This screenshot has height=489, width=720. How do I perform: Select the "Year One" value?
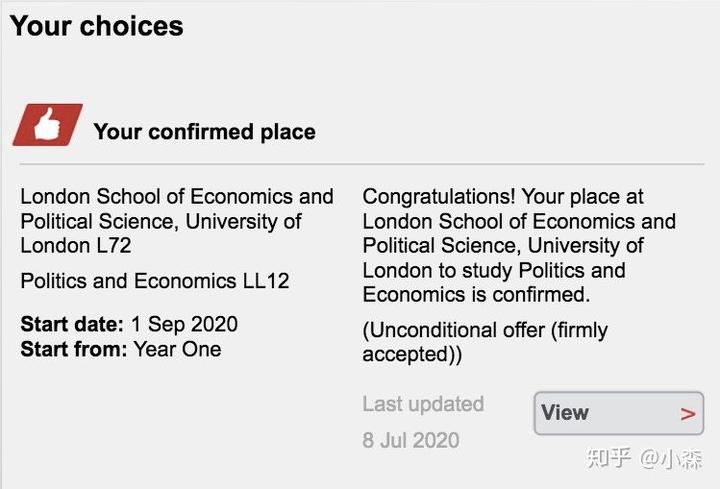177,349
